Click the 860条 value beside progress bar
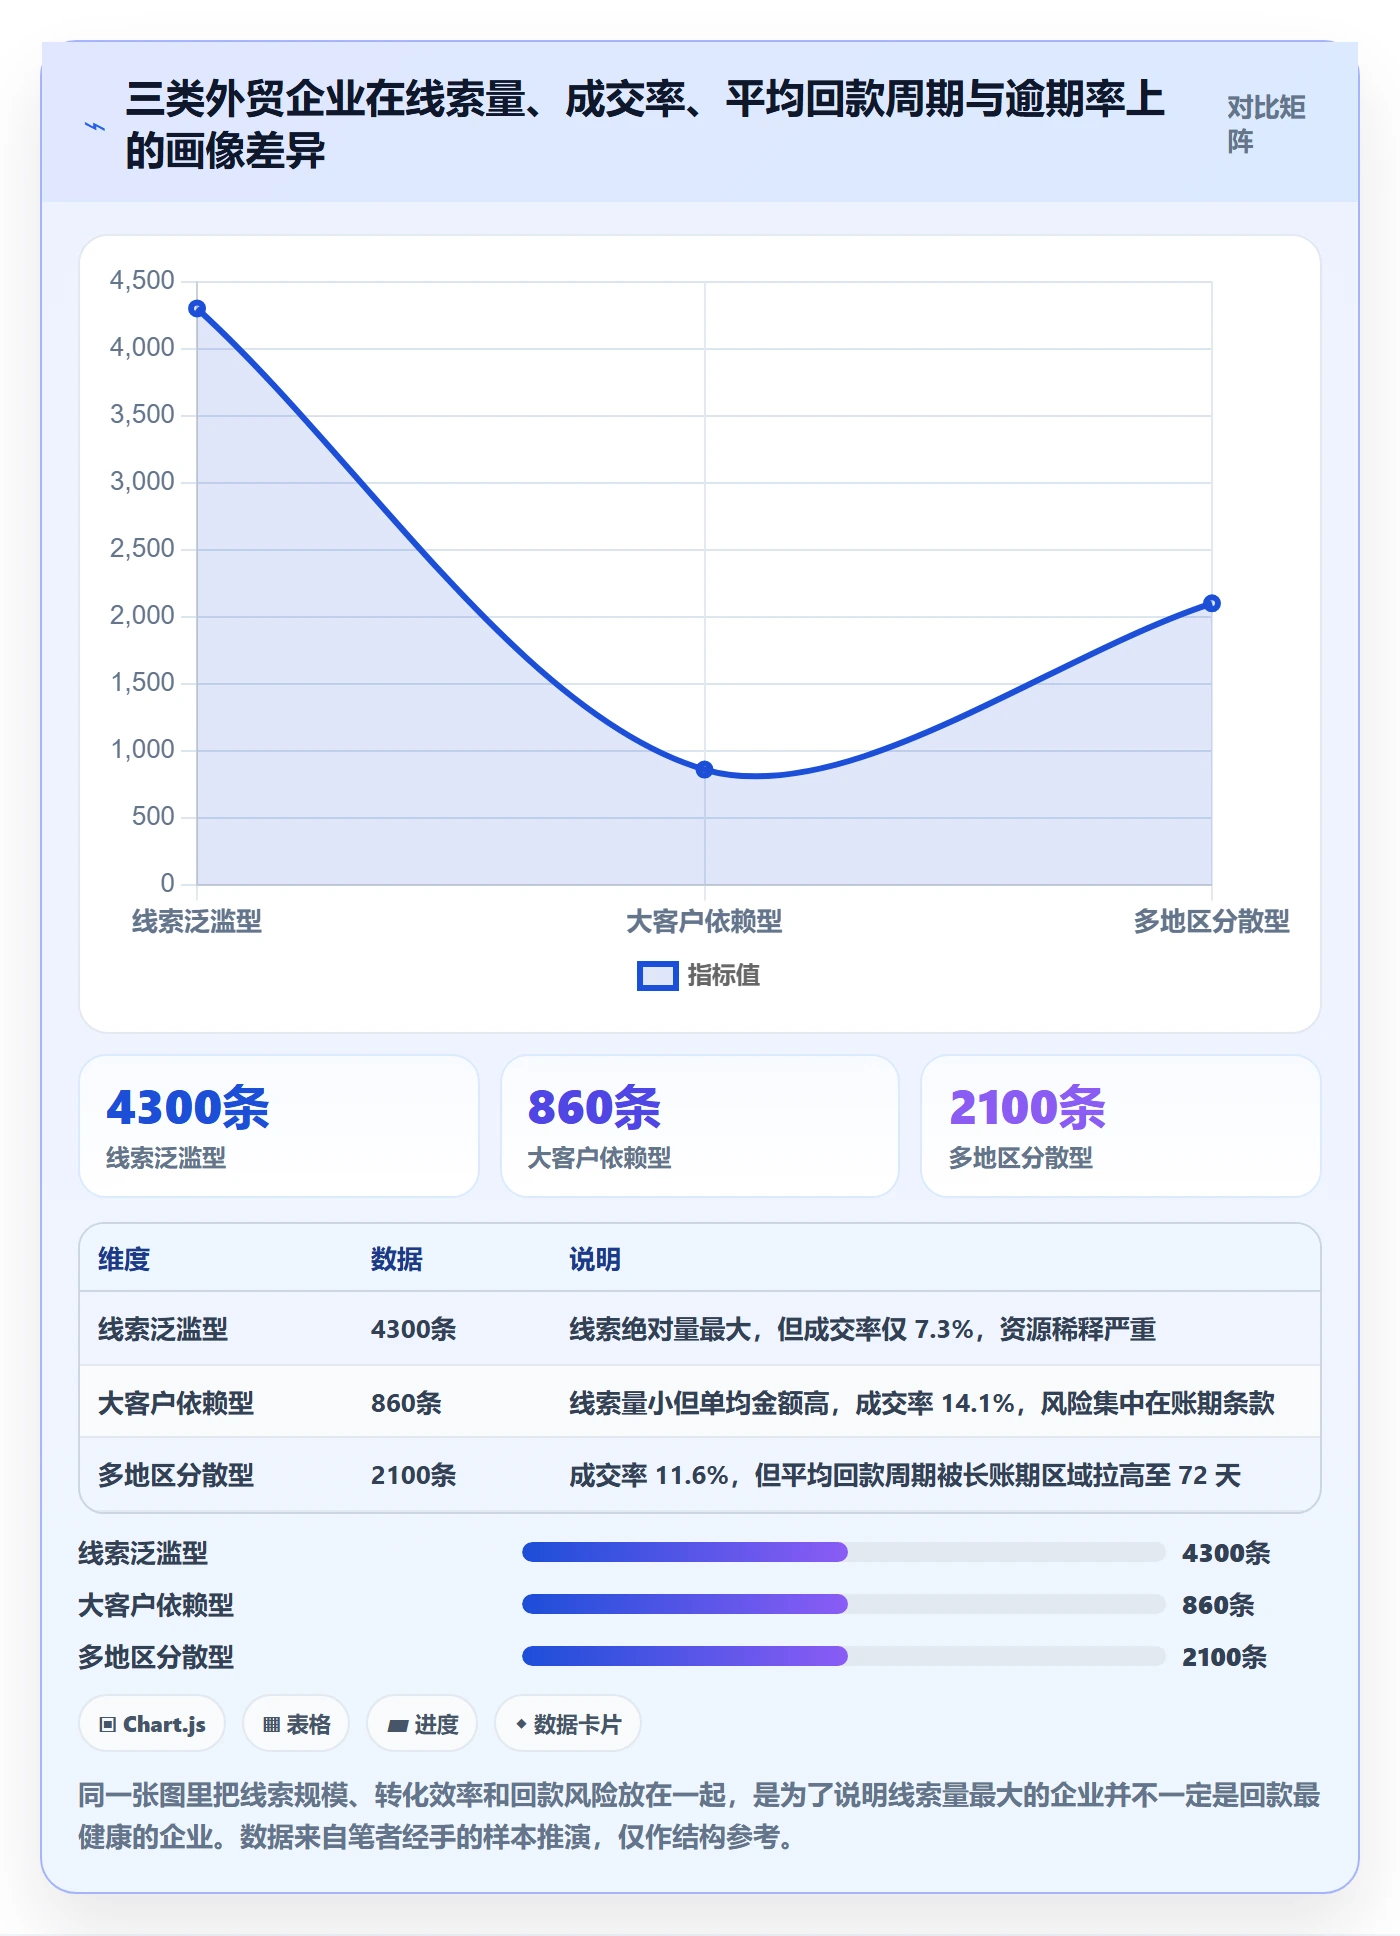1400x1936 pixels. click(x=1218, y=1605)
